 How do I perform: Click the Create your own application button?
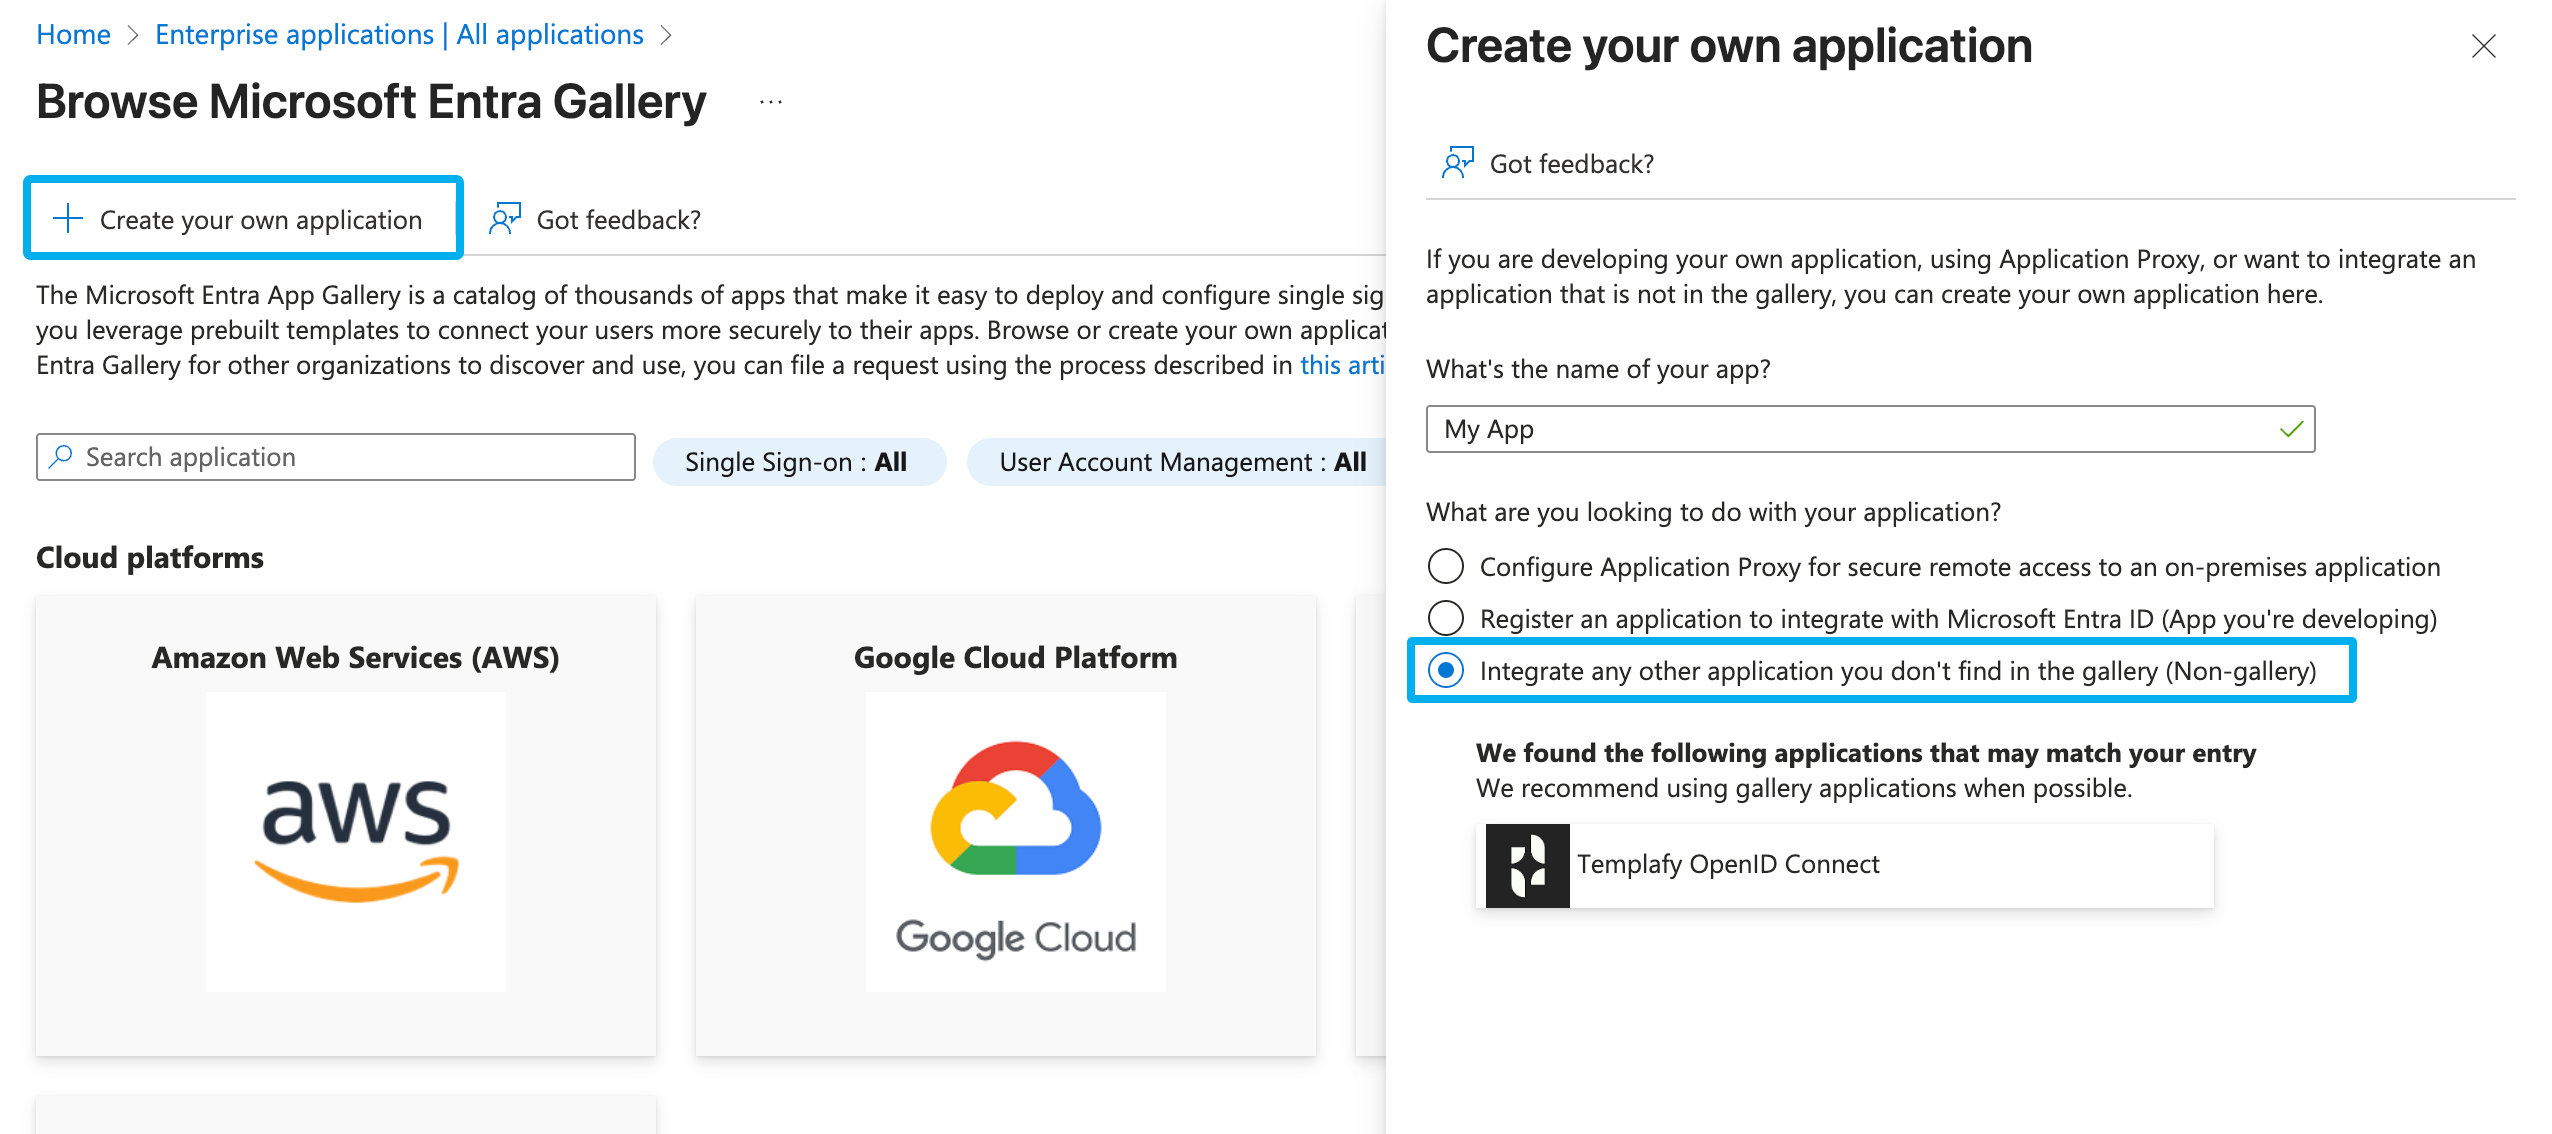click(x=242, y=218)
